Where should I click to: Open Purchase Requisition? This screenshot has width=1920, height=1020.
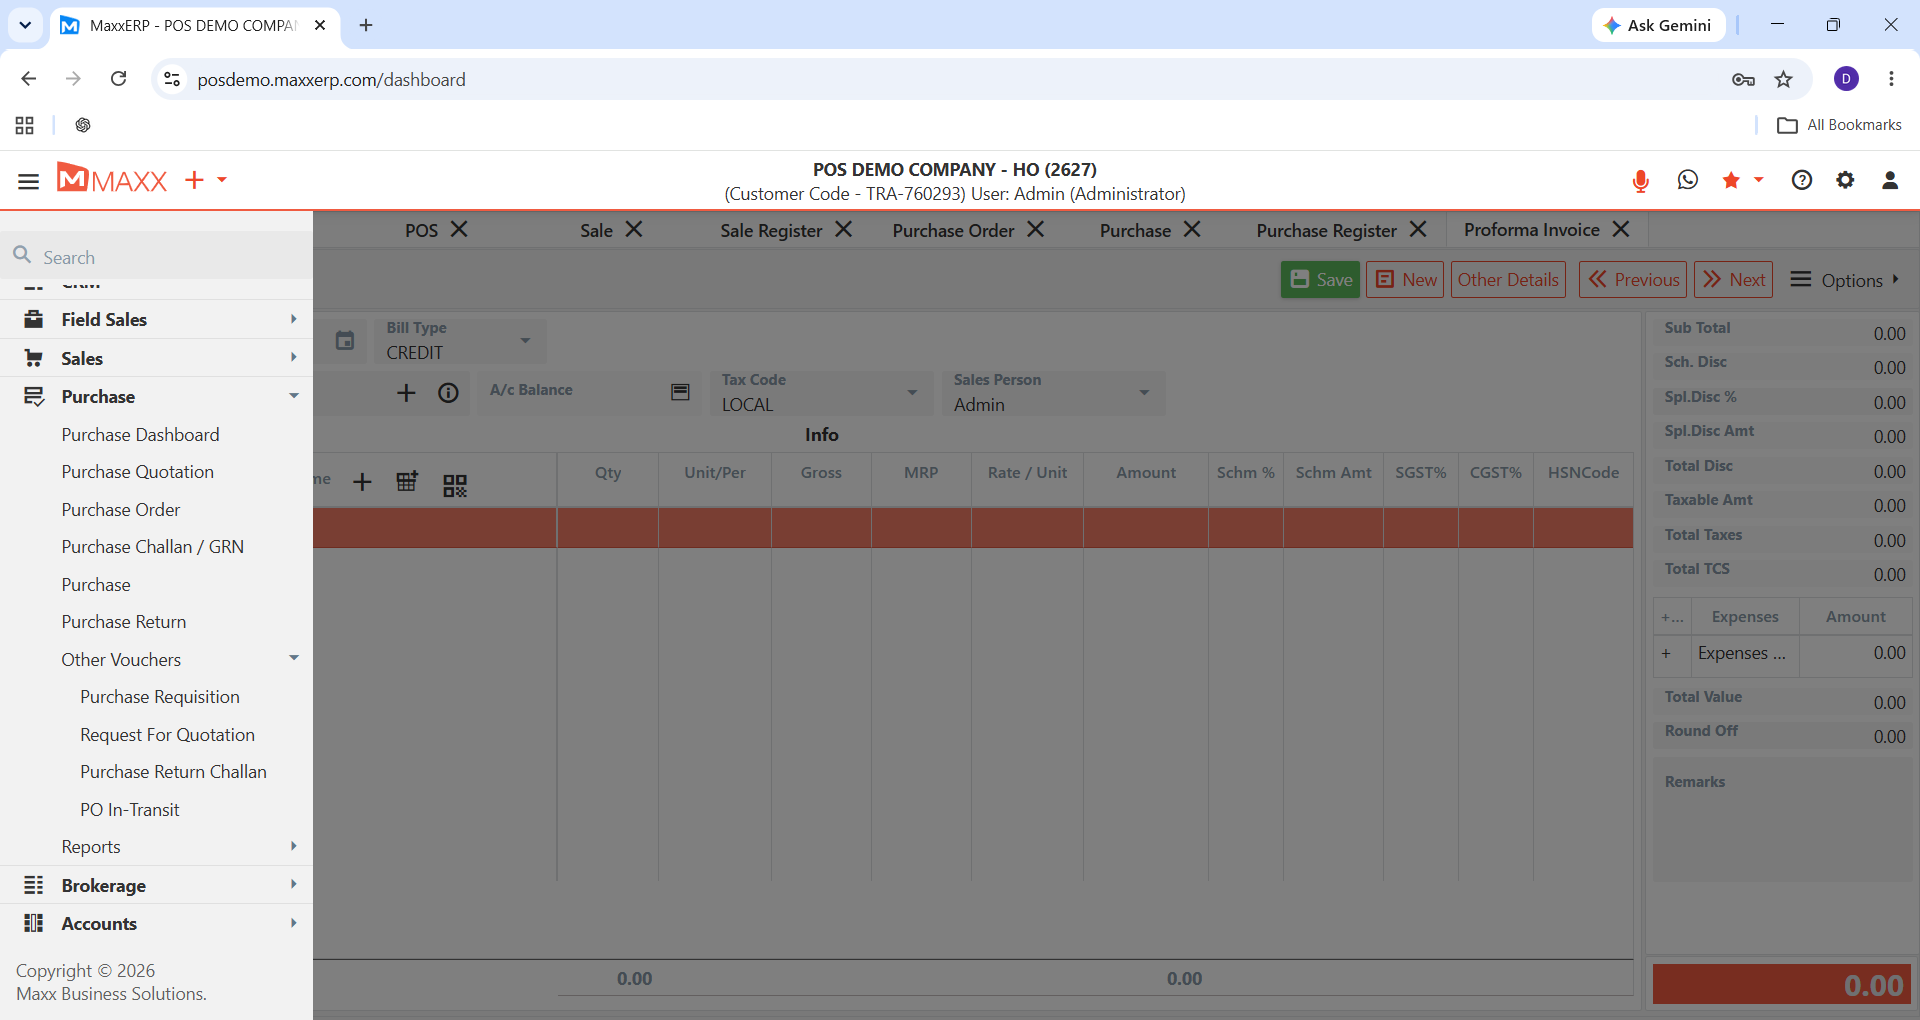(160, 697)
